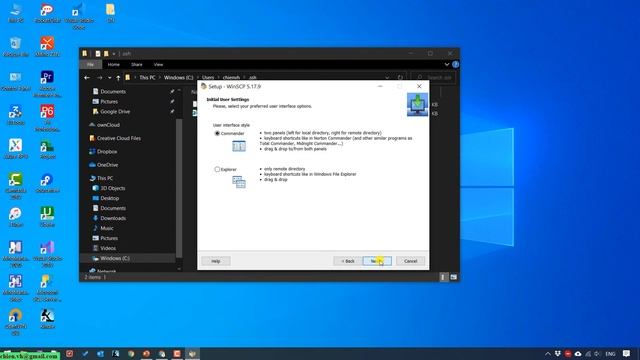This screenshot has height=360, width=640.
Task: Go Back in the WinSCP setup wizard
Action: click(x=348, y=261)
